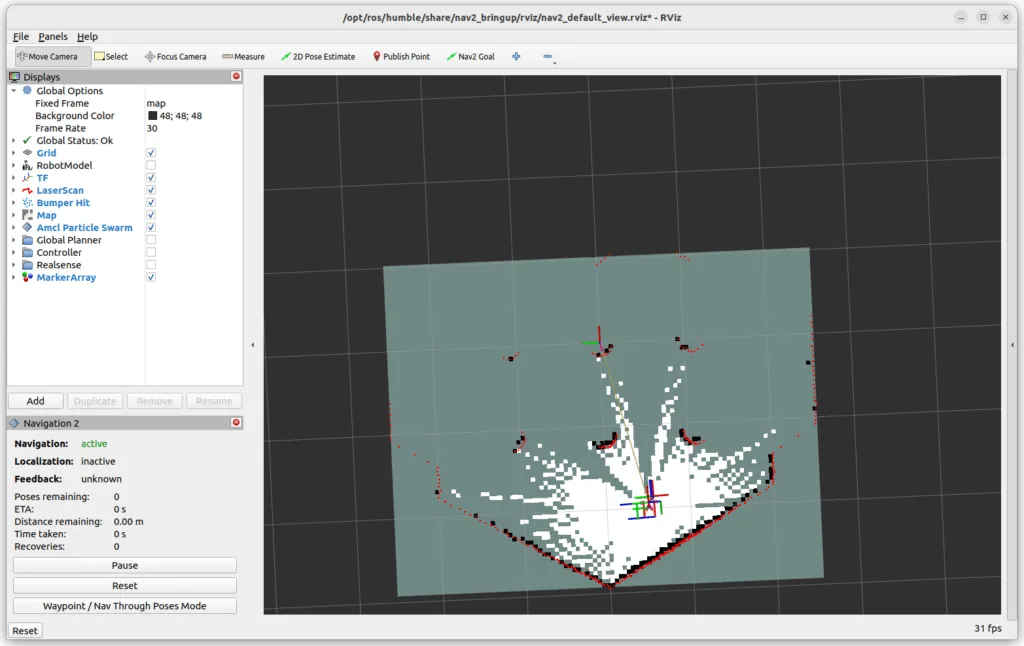Click the 31 fps status text
This screenshot has width=1024, height=646.
point(987,628)
